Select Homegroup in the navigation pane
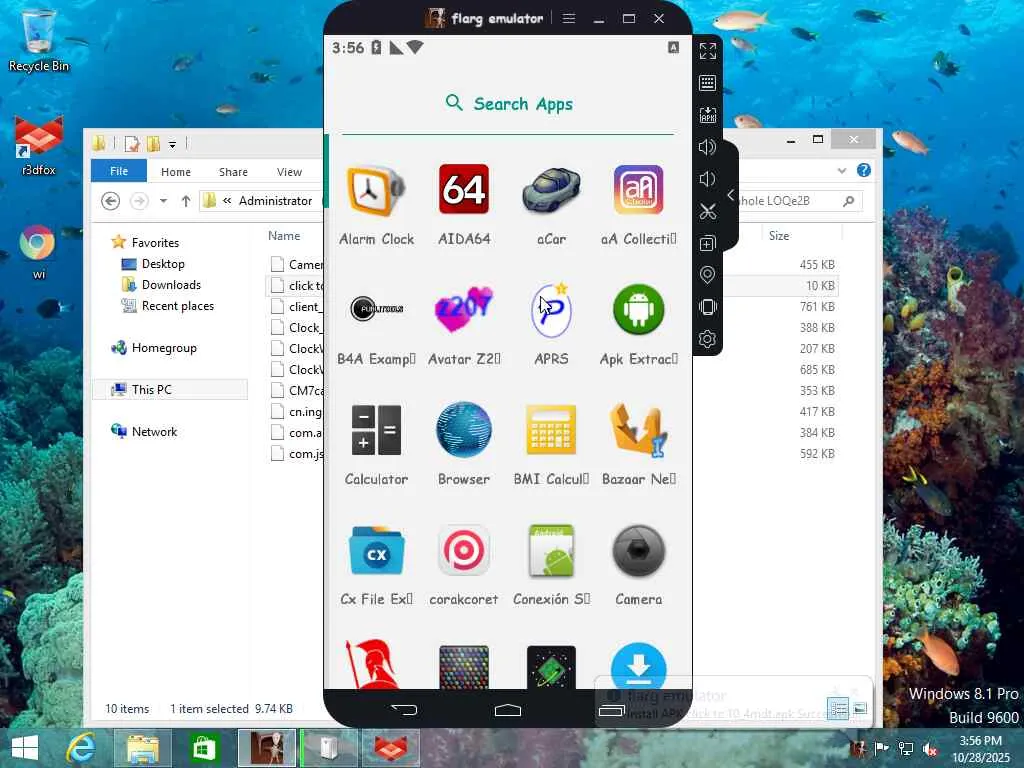This screenshot has height=768, width=1024. [x=153, y=348]
